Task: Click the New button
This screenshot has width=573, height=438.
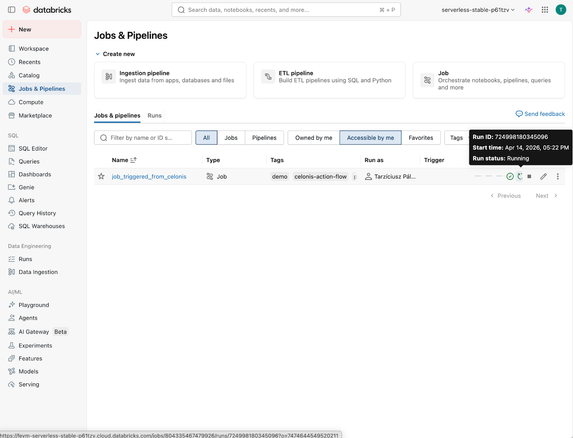Action: (x=42, y=29)
